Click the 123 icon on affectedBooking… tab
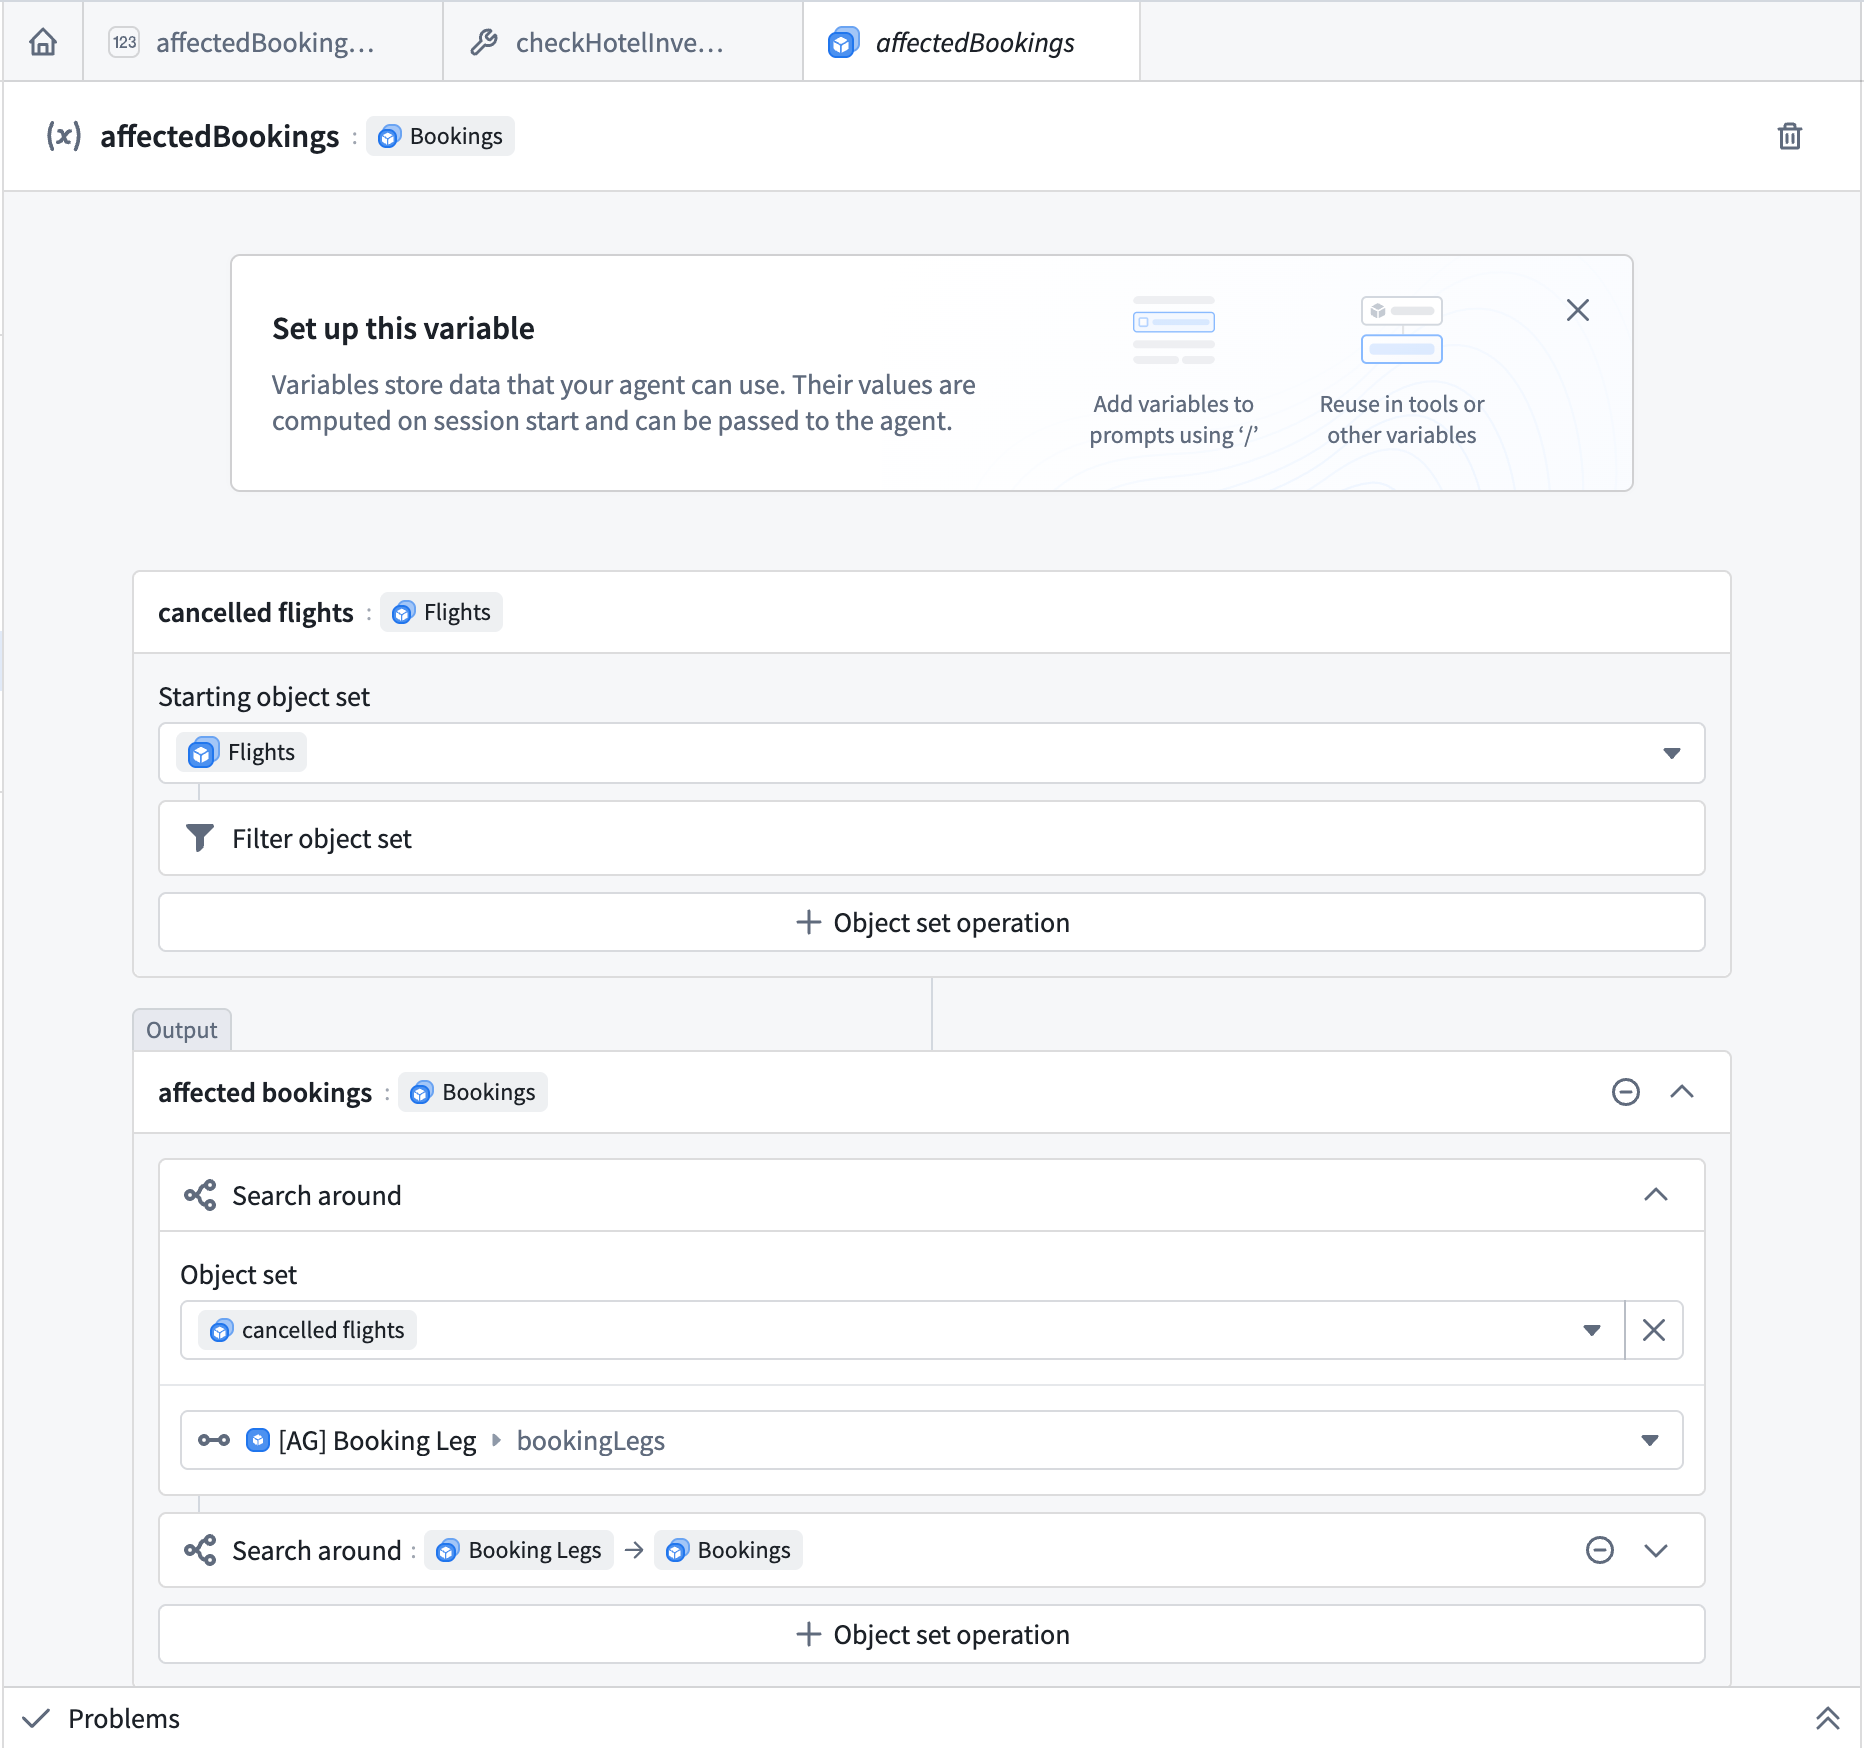 [x=124, y=42]
